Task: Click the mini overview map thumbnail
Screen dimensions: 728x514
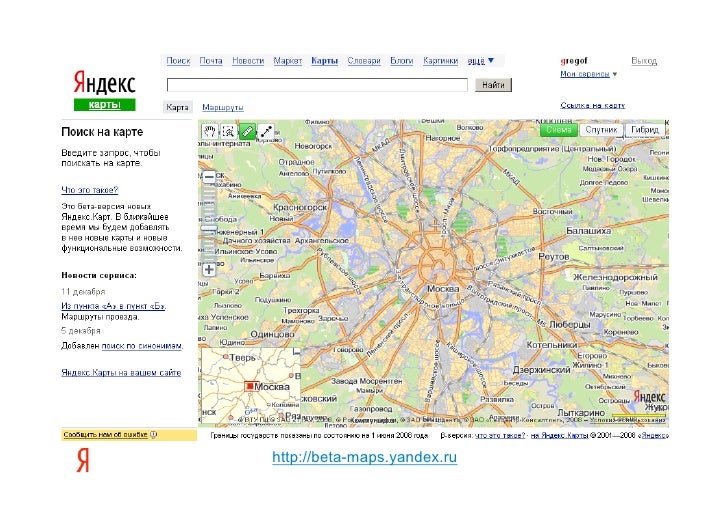Action: click(250, 385)
